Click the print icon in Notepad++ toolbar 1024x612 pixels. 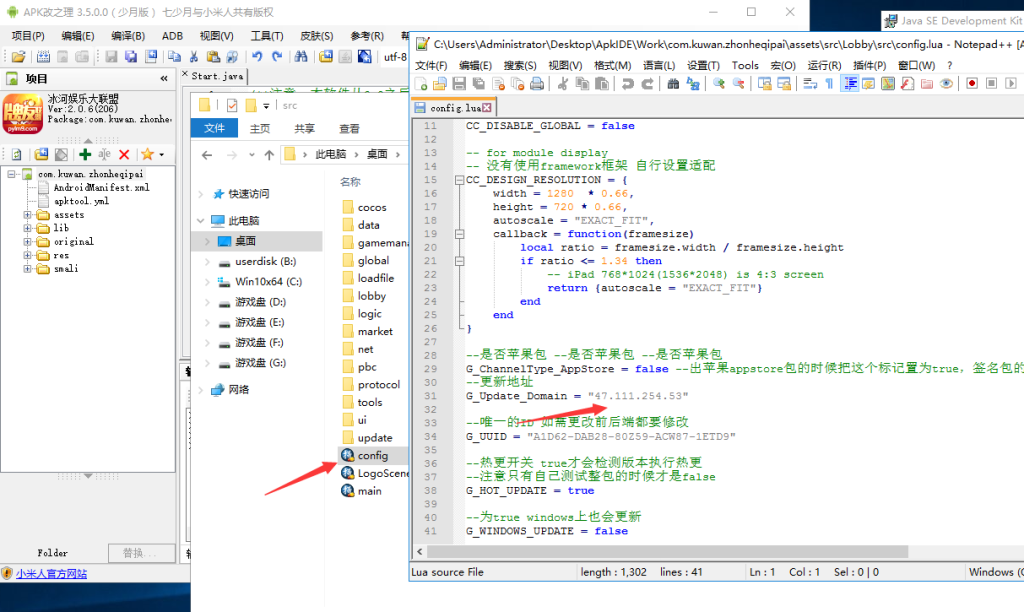(536, 84)
